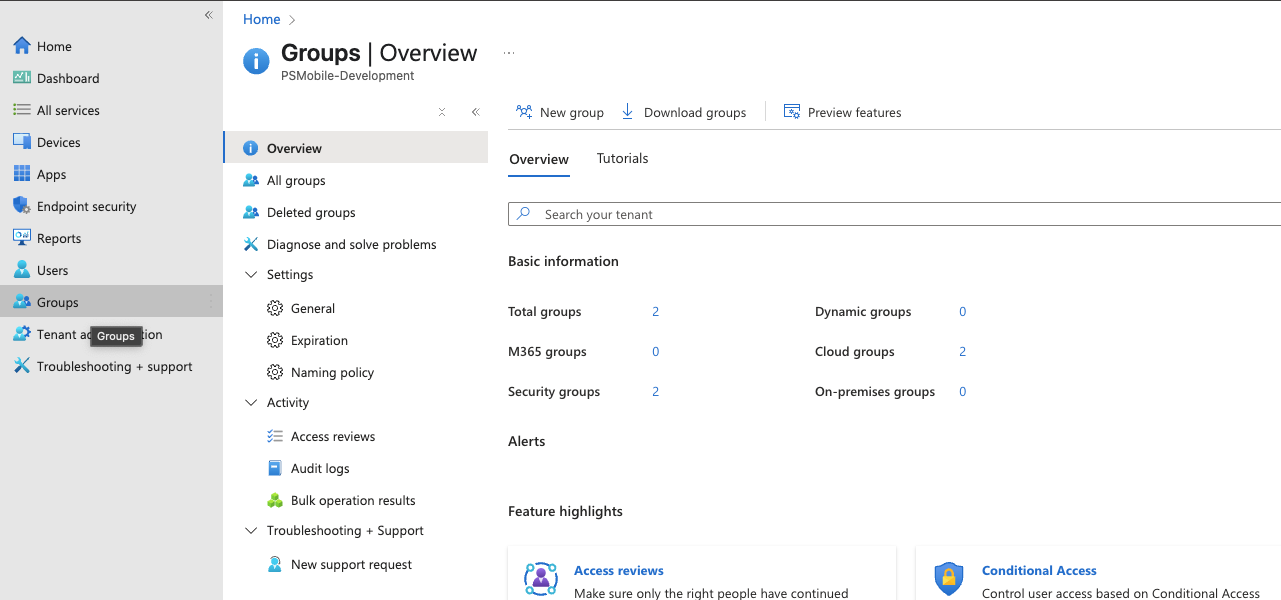Screen dimensions: 1281x600
Task: Click the Dashboard chart icon
Action: click(x=21, y=78)
